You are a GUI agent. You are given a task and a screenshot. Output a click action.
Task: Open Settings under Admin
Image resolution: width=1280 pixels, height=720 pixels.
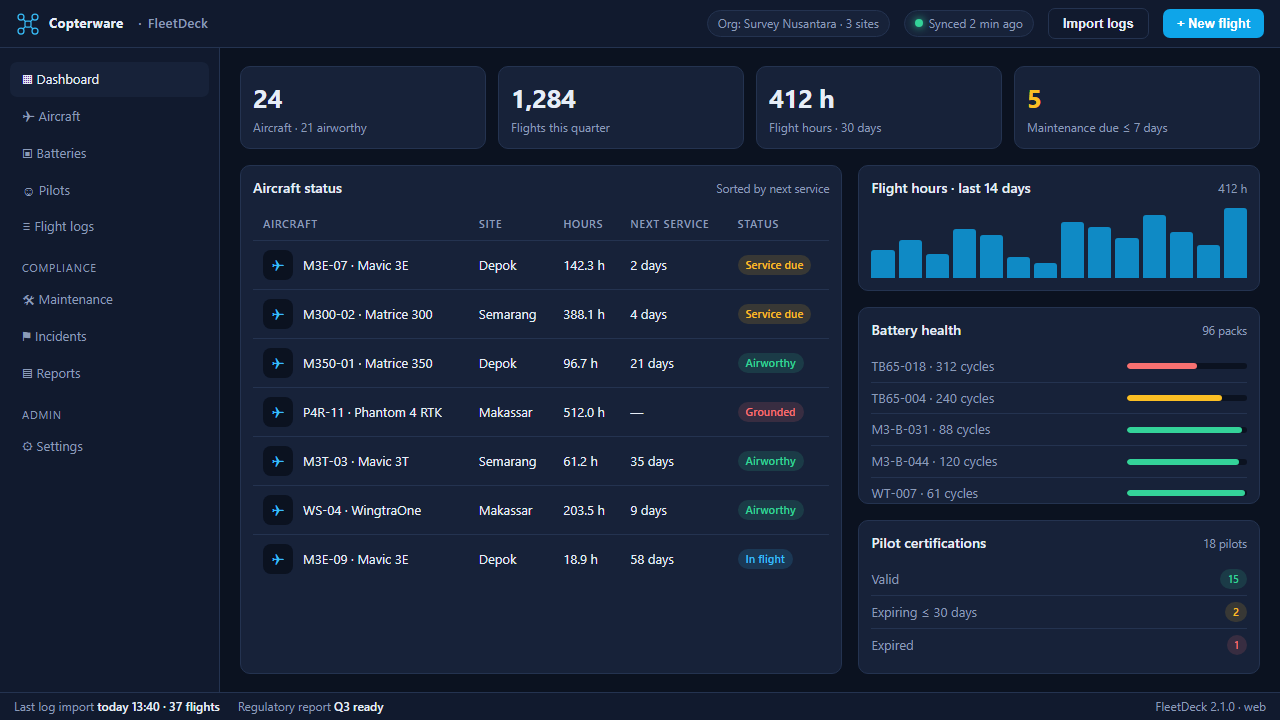click(x=110, y=447)
